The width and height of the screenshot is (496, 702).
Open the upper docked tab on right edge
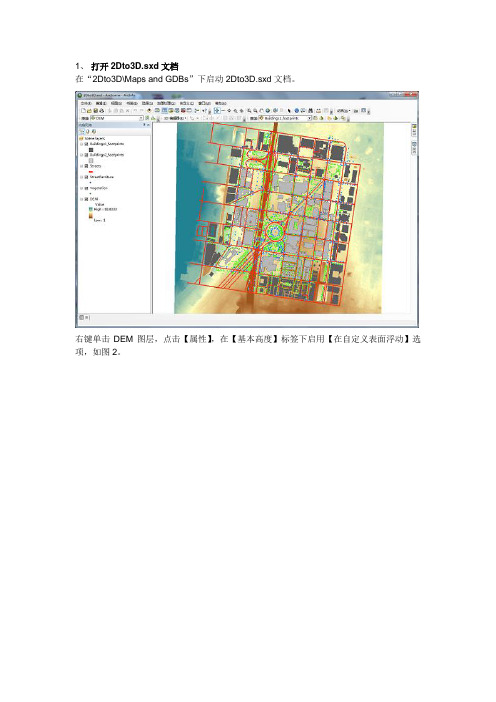(414, 130)
